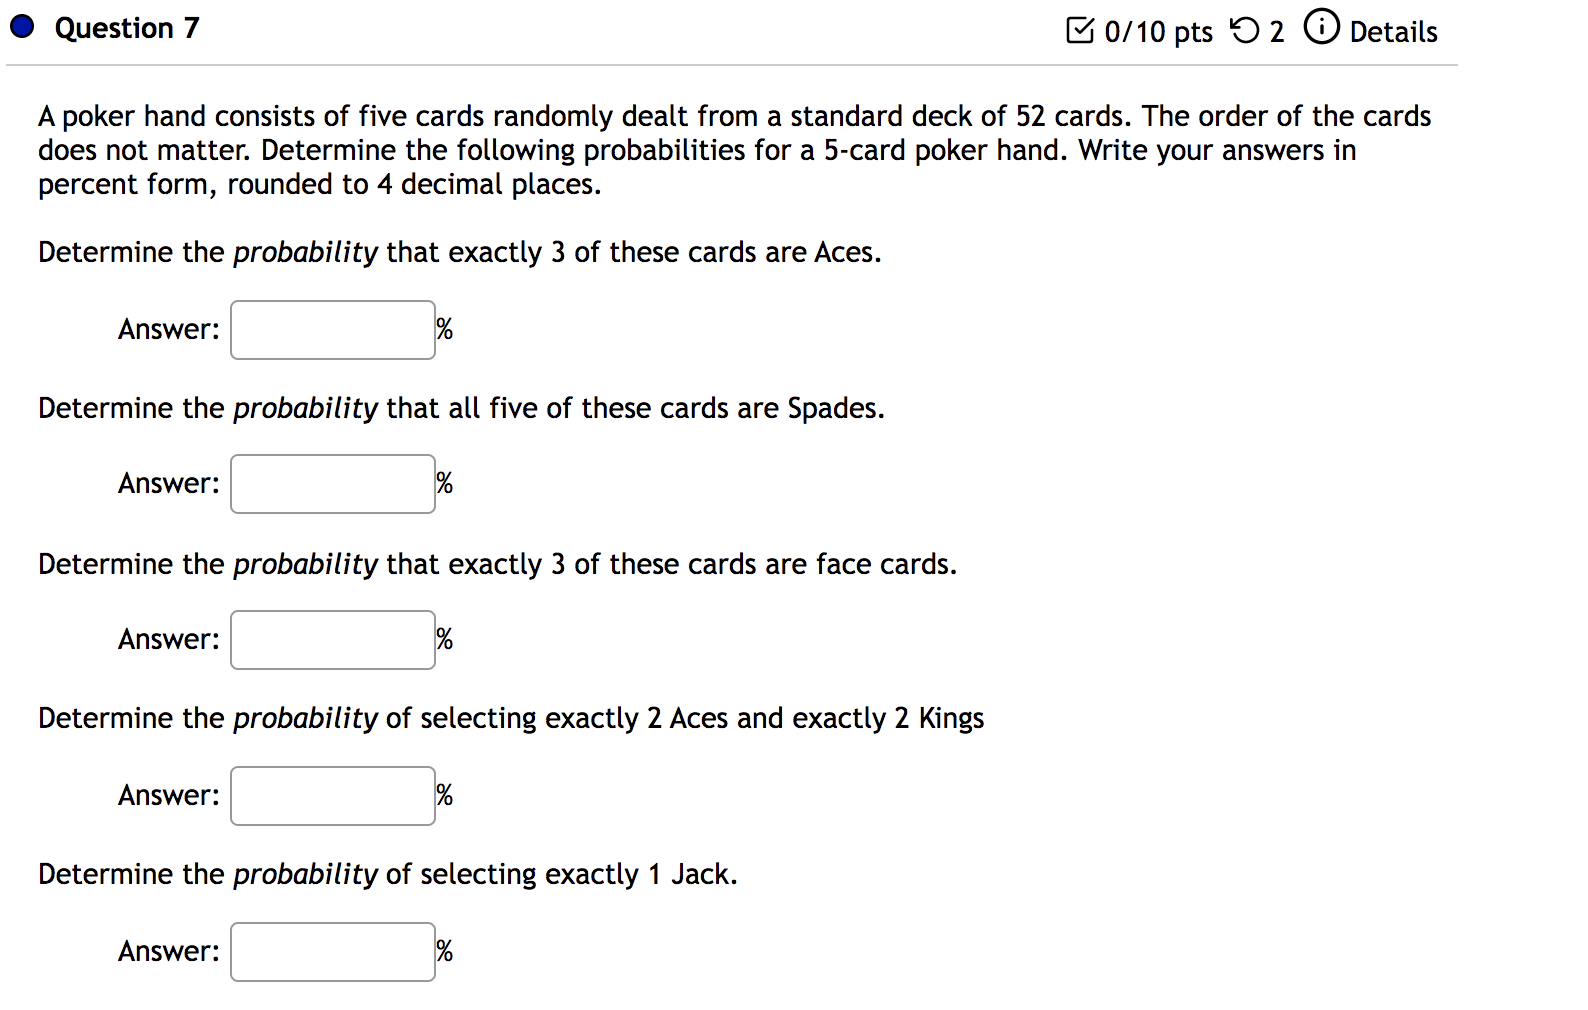The height and width of the screenshot is (1010, 1588).
Task: Click inside the Spades probability answer box
Action: click(x=332, y=483)
